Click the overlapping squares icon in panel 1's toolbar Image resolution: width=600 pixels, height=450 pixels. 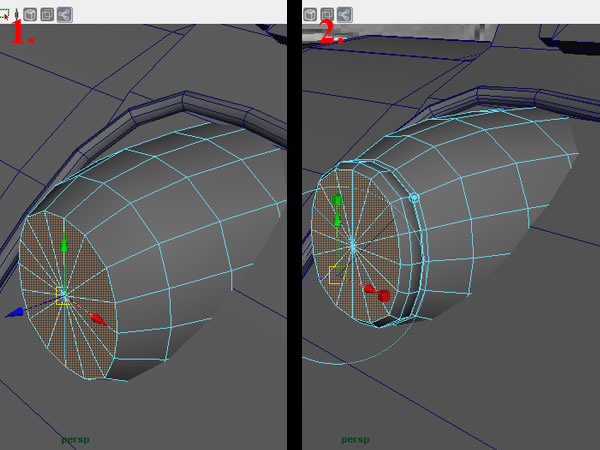click(47, 15)
